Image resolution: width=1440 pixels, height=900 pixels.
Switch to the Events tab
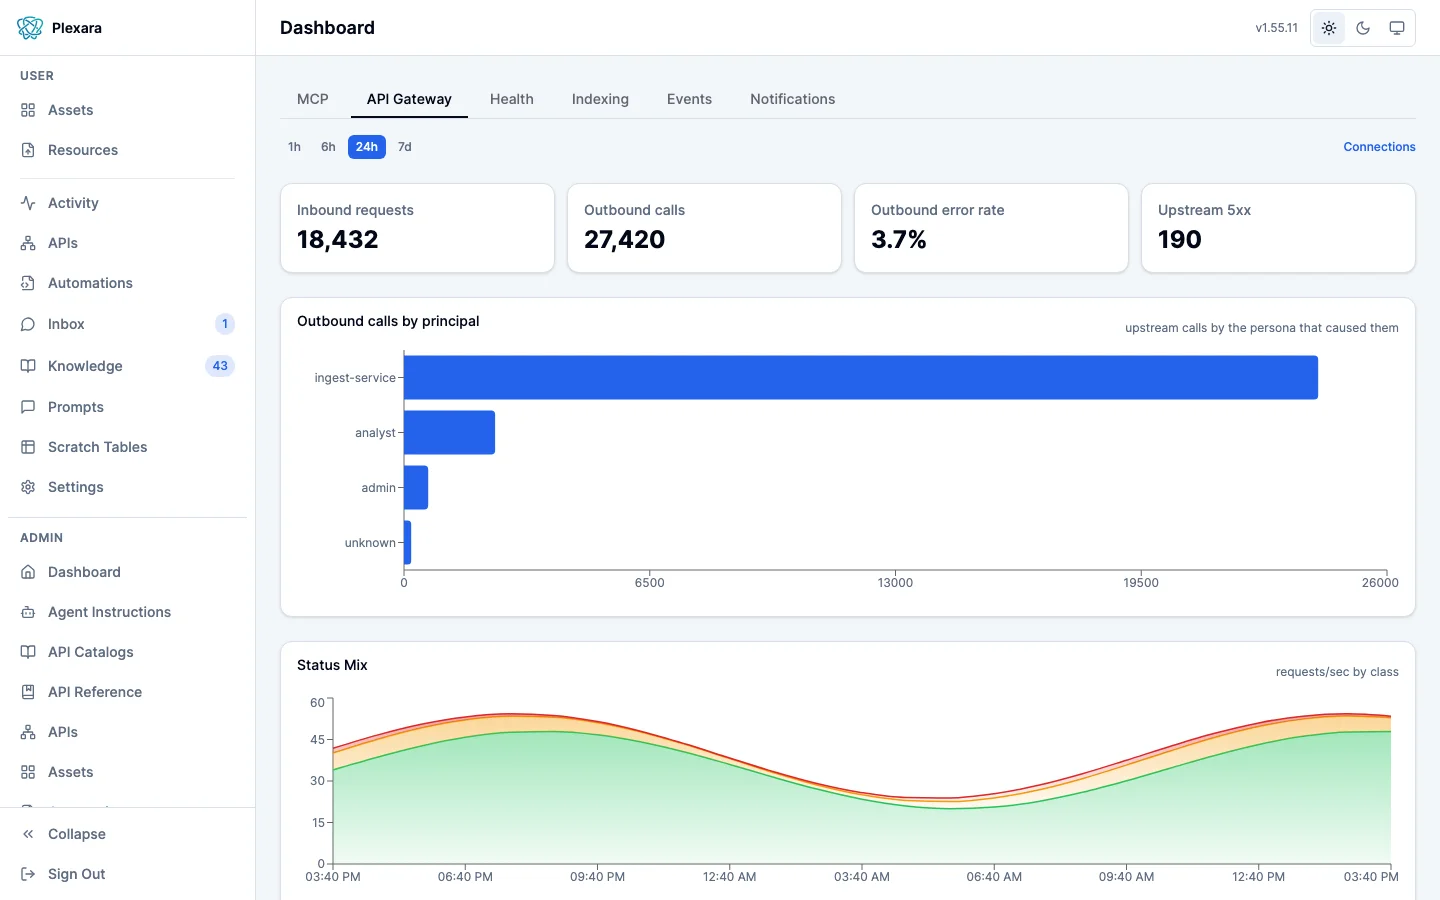tap(689, 99)
